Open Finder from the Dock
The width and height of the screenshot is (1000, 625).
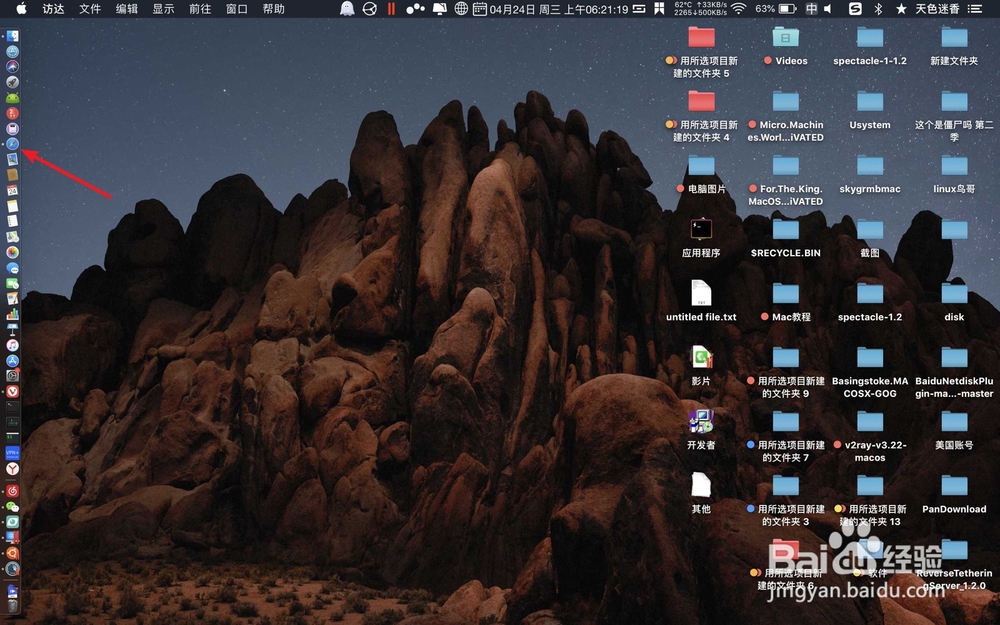click(12, 36)
